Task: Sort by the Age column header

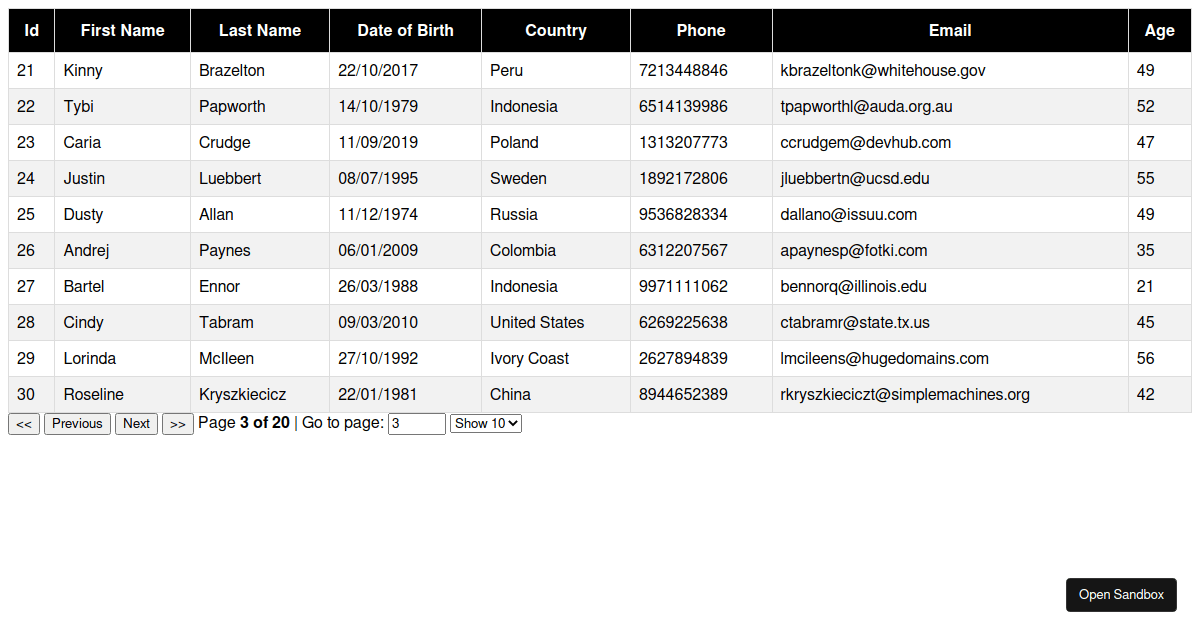Action: [1160, 30]
